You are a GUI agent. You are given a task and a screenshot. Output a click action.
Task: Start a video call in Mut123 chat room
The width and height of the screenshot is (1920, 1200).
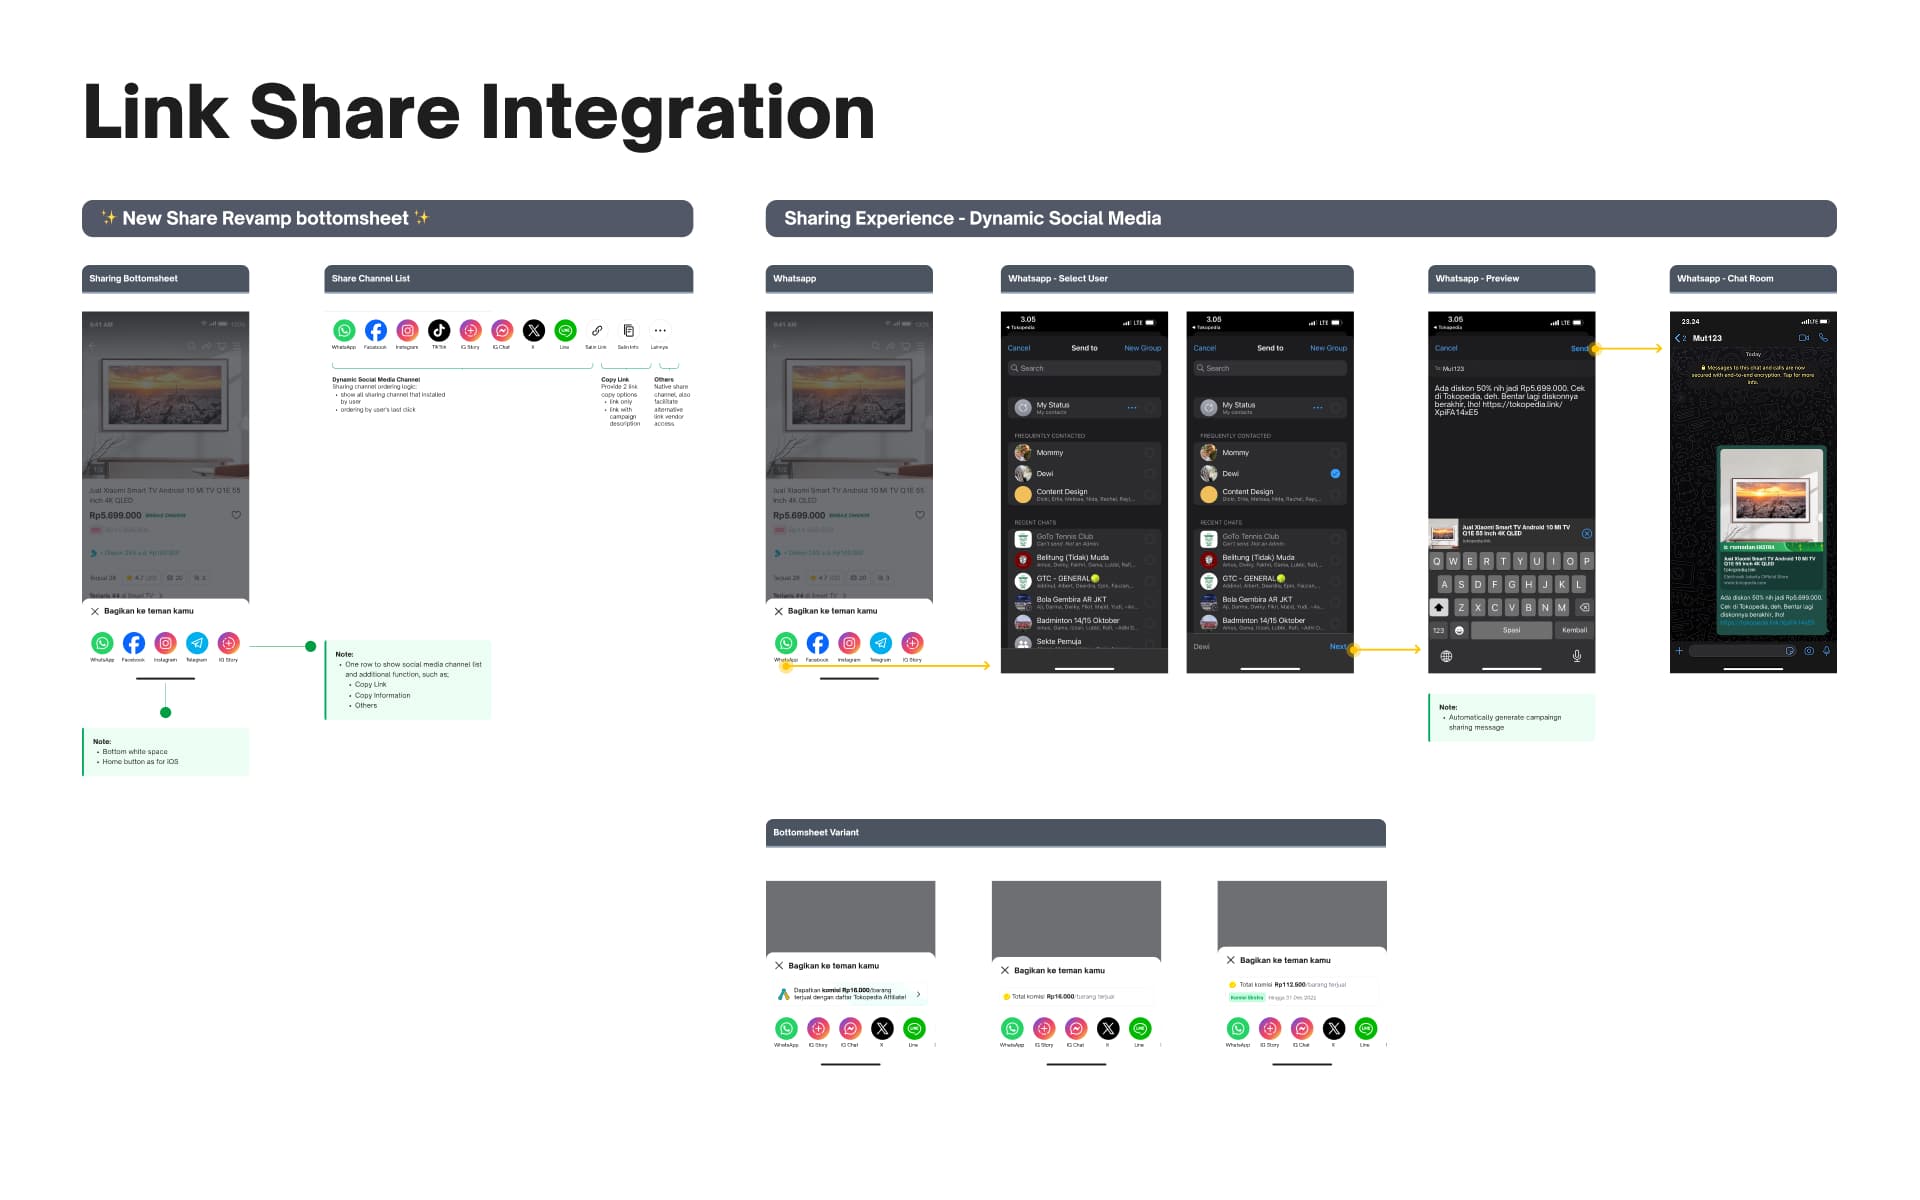1804,338
